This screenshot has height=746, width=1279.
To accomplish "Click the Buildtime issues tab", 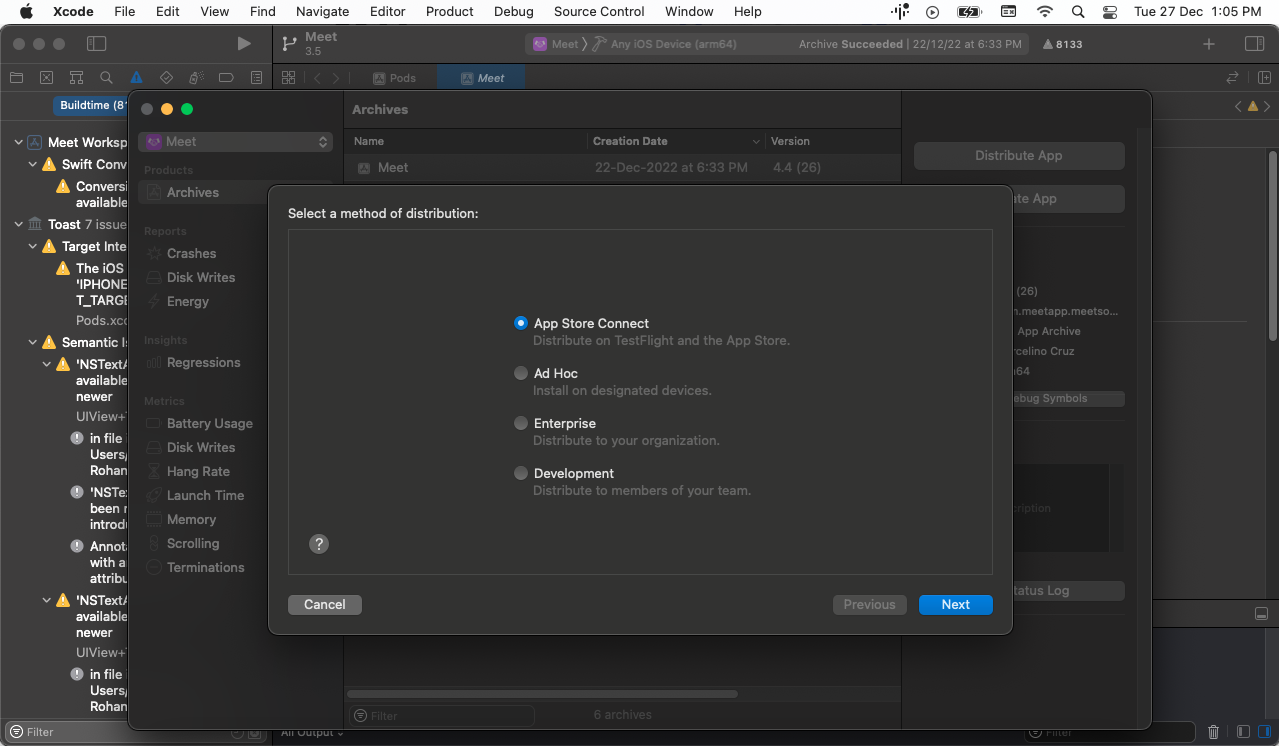I will (x=92, y=105).
